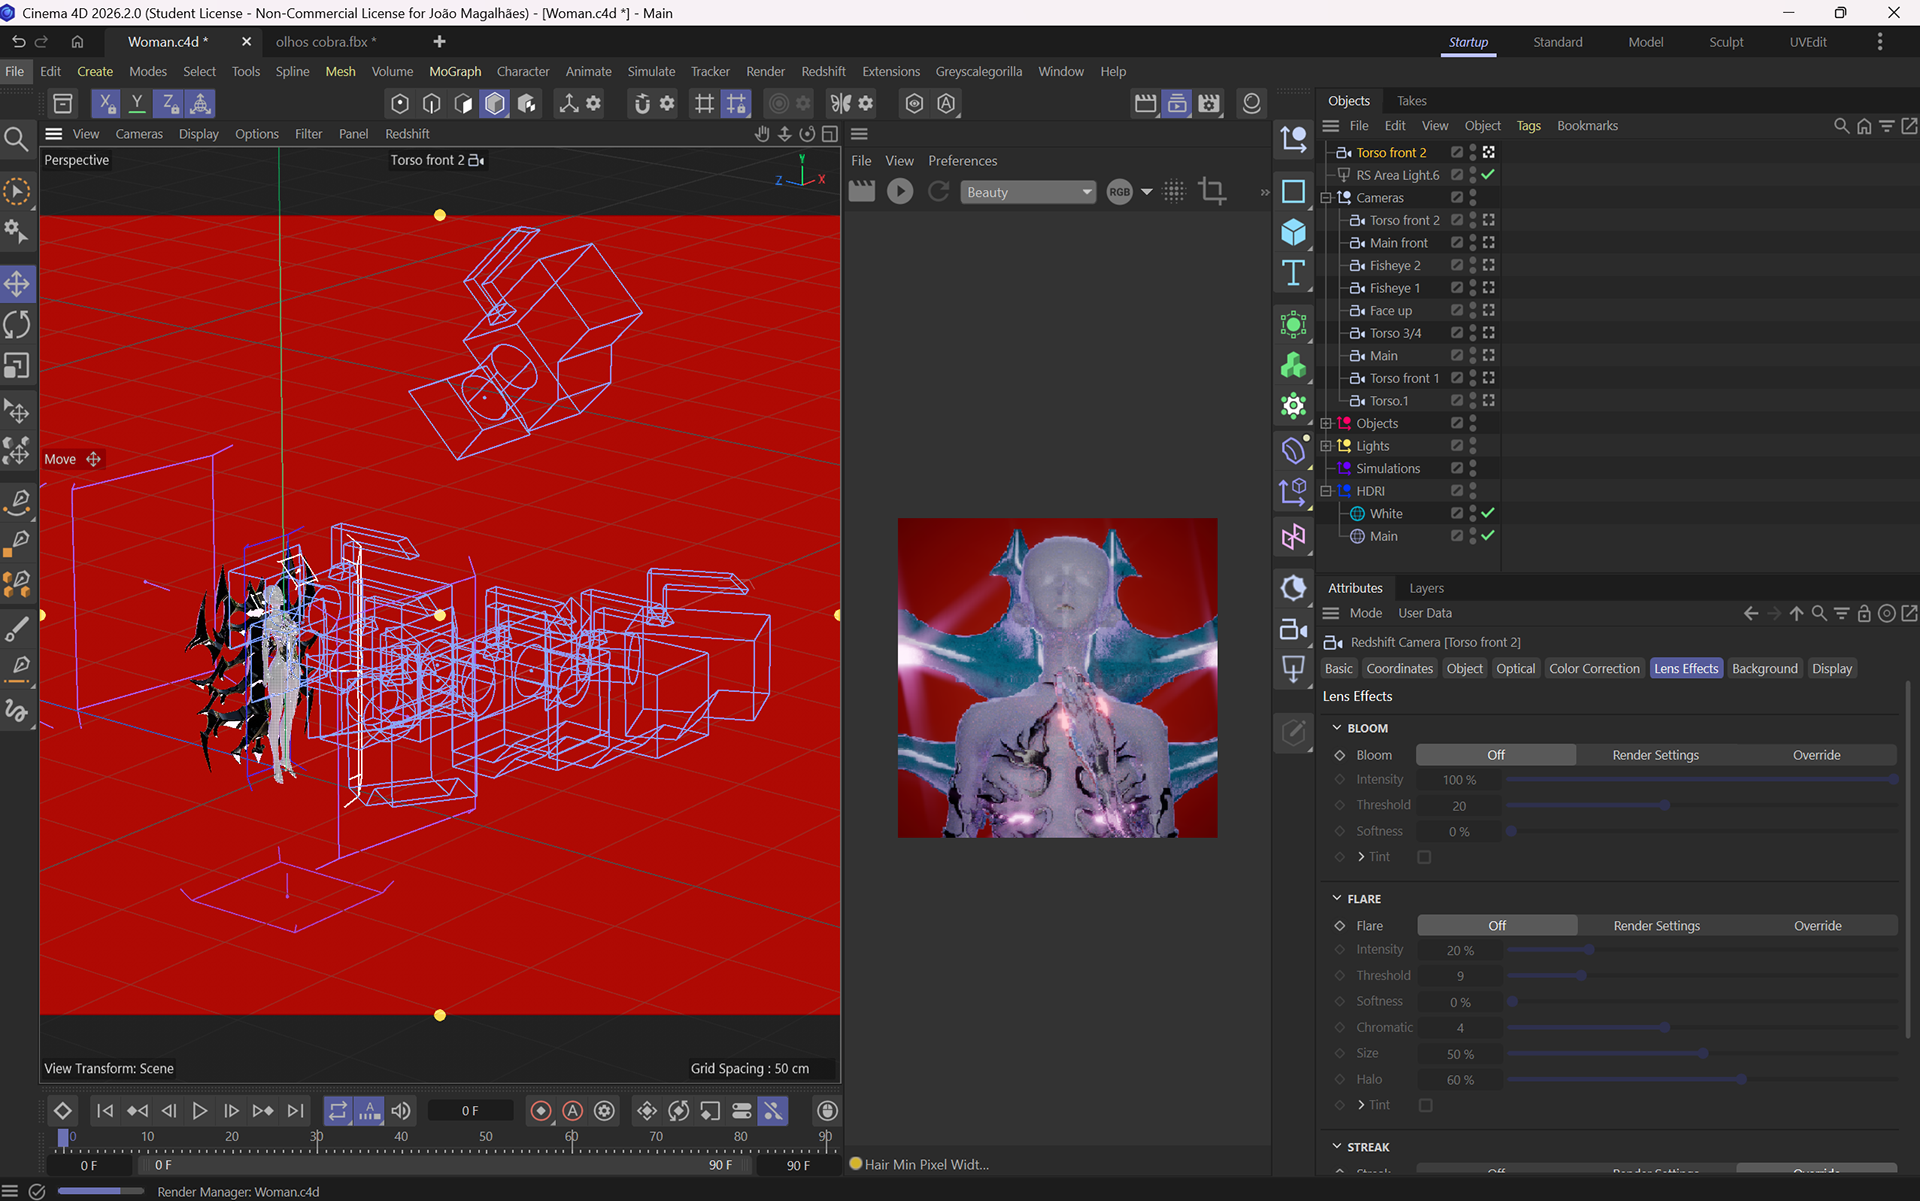Image resolution: width=1920 pixels, height=1201 pixels.
Task: Toggle loop playback mode
Action: 338,1111
